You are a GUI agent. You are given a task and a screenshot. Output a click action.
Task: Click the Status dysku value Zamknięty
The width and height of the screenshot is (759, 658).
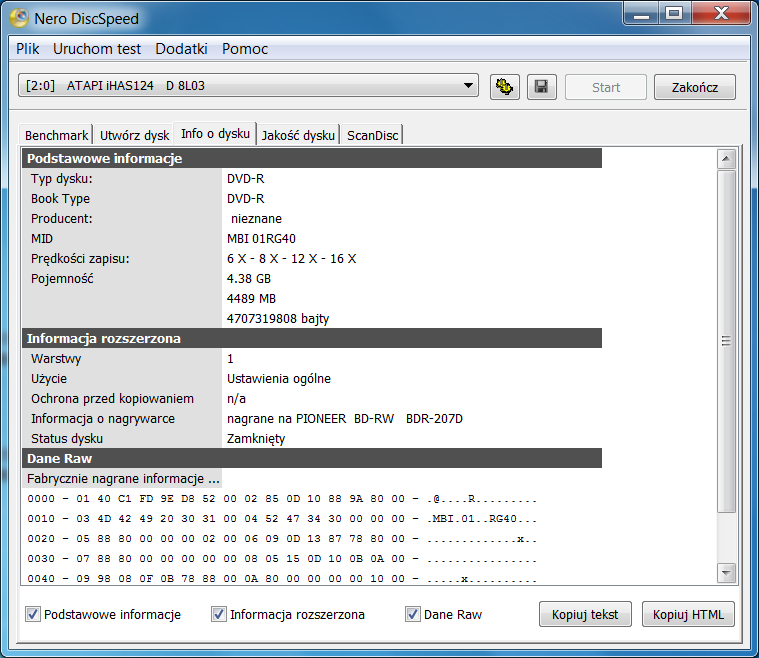coord(256,439)
